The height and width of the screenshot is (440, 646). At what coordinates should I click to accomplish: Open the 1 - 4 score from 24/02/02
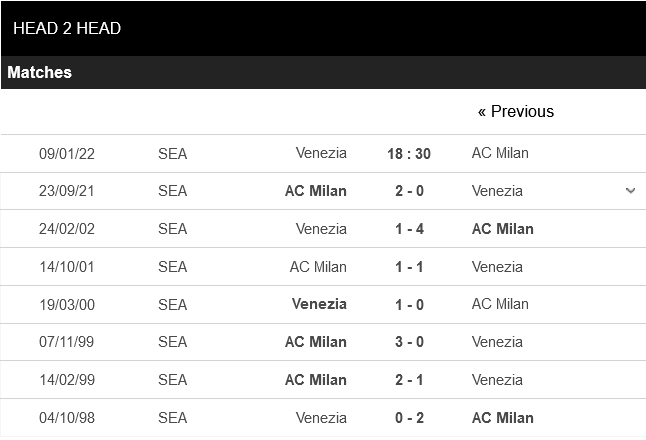coord(408,229)
